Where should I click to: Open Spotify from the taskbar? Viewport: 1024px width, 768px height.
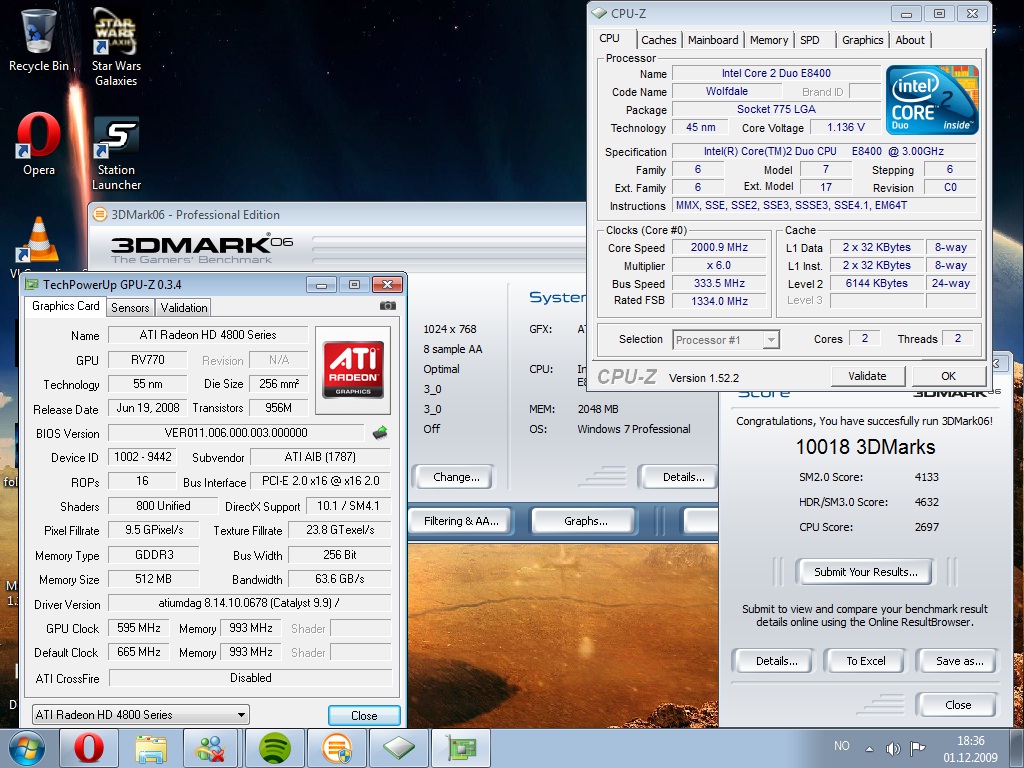tap(274, 748)
